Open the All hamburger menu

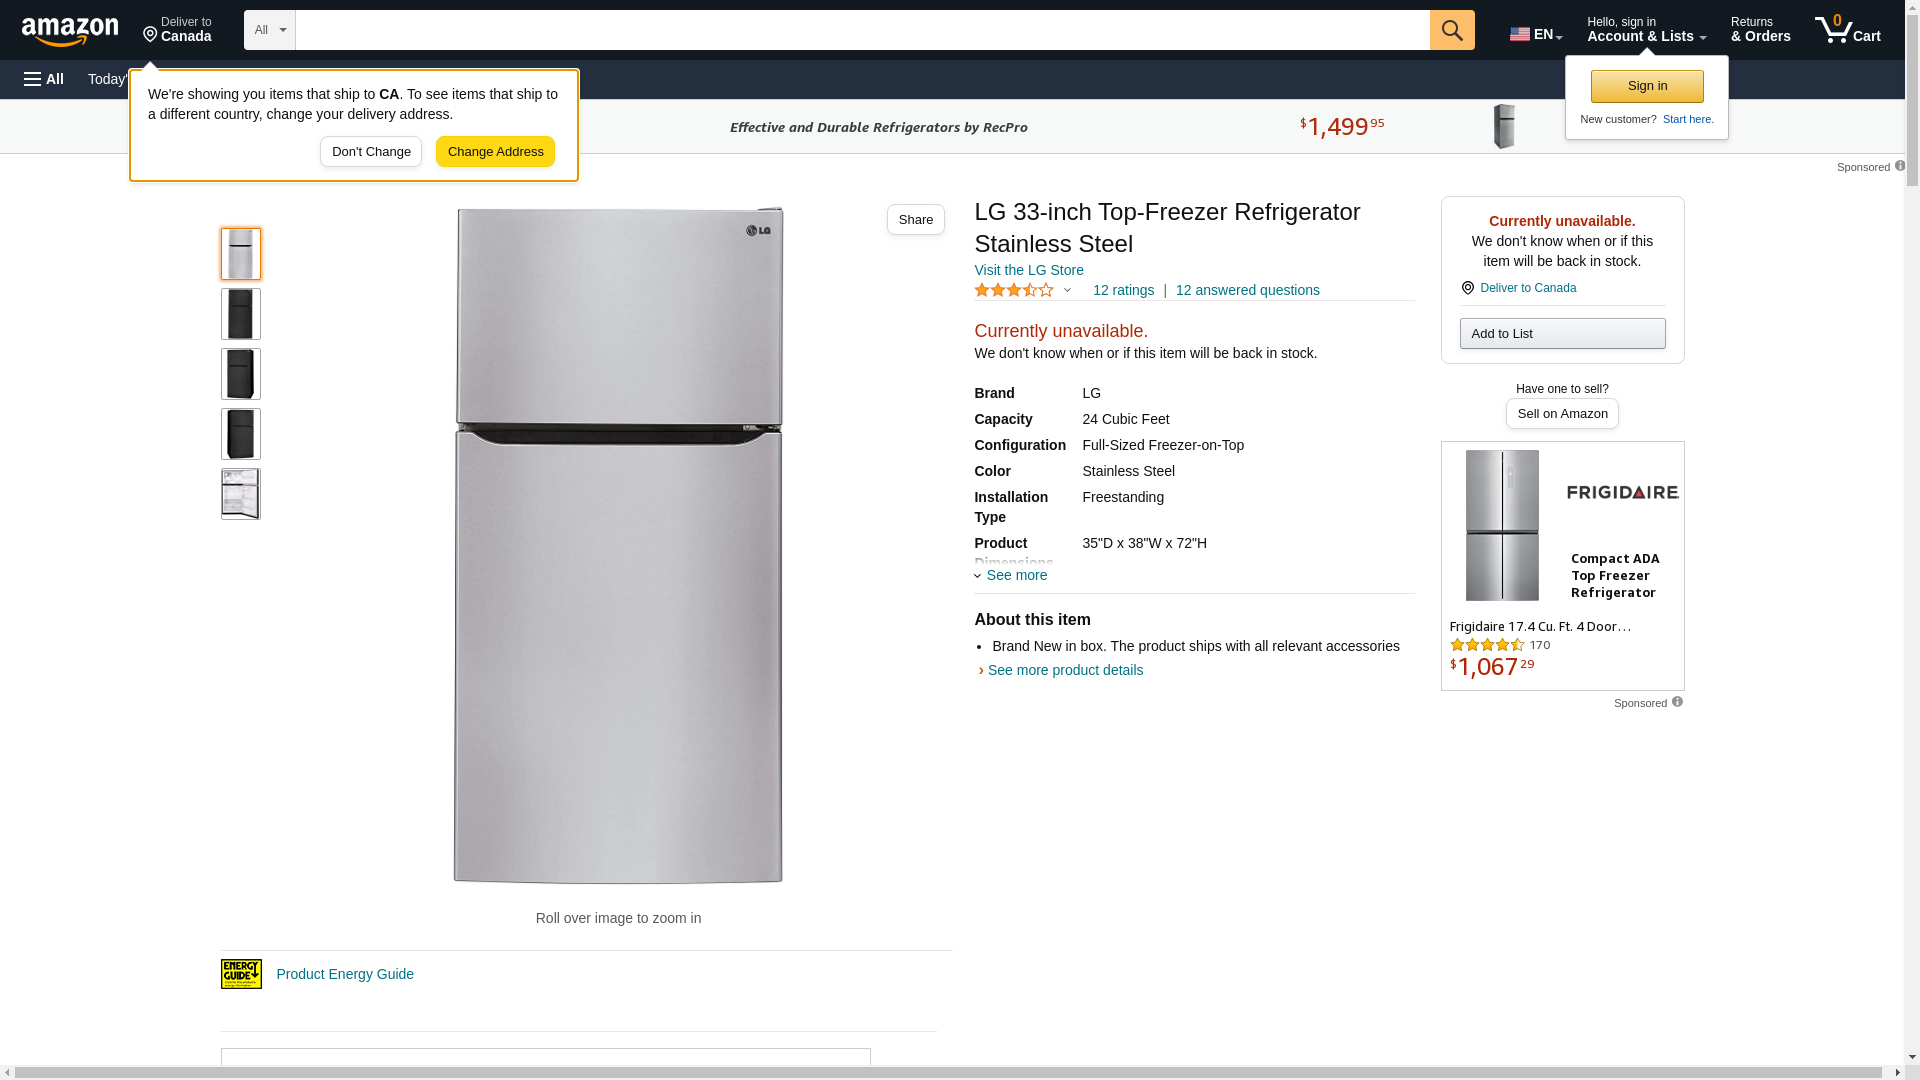point(44,79)
